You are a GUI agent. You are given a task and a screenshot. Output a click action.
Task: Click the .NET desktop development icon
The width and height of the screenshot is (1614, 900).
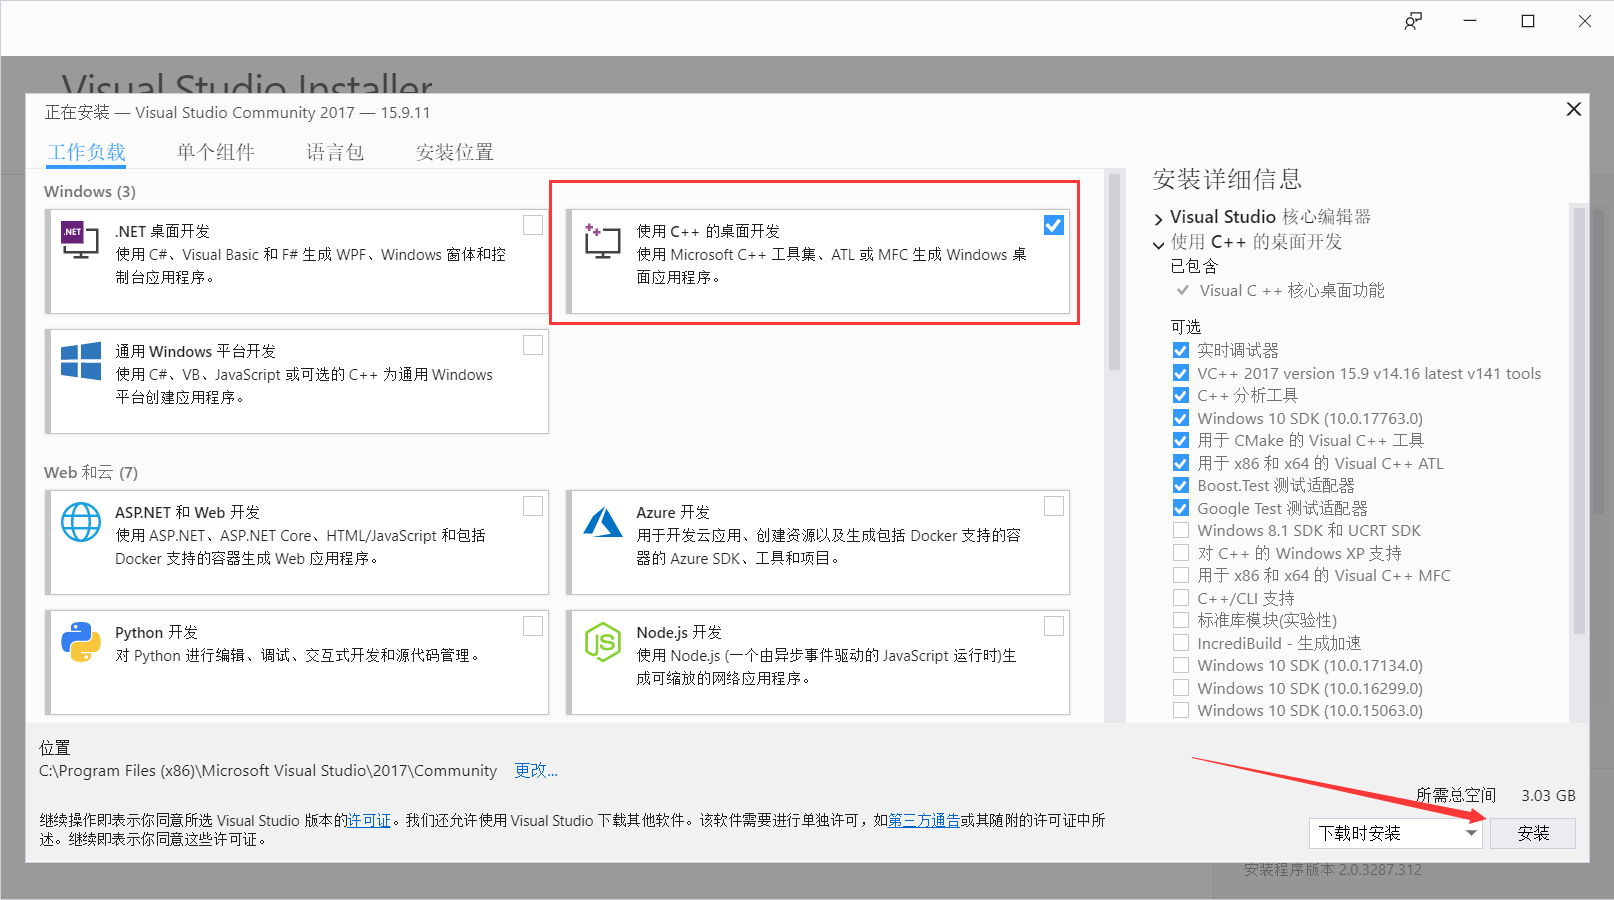[80, 240]
